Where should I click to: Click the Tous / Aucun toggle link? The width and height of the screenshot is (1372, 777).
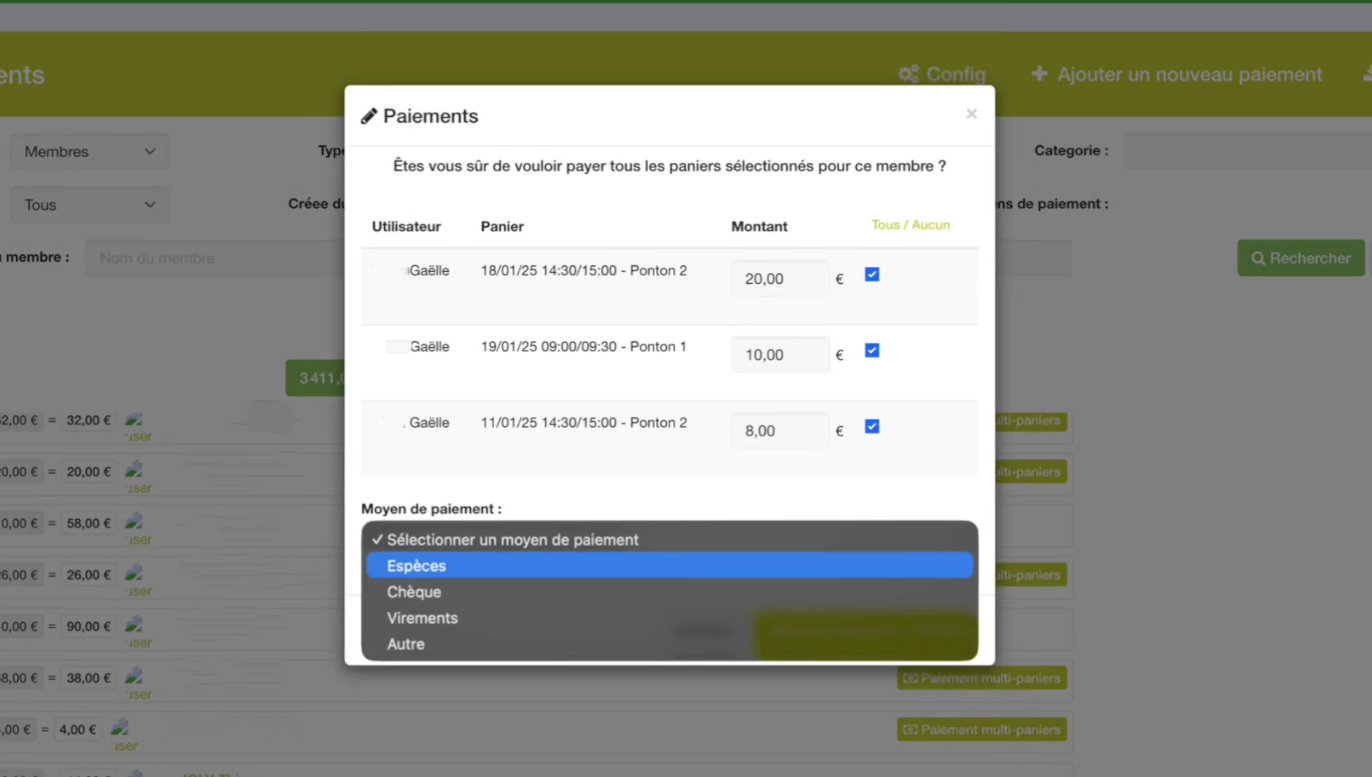click(x=910, y=225)
